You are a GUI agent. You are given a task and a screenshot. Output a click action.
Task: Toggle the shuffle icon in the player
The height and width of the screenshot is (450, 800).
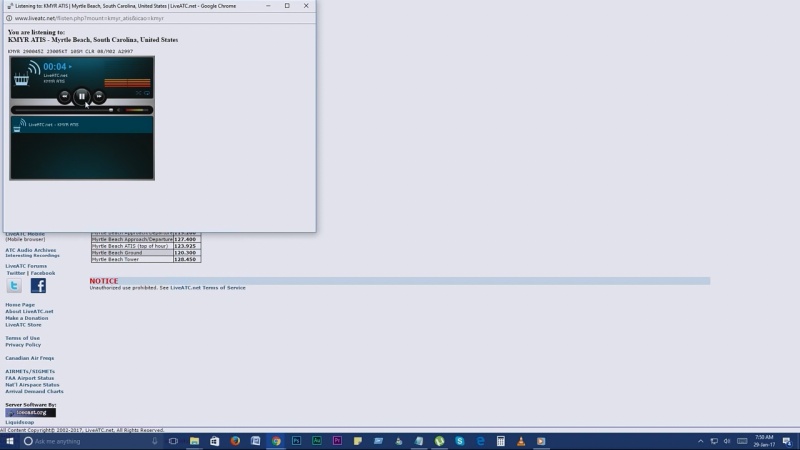coord(138,93)
